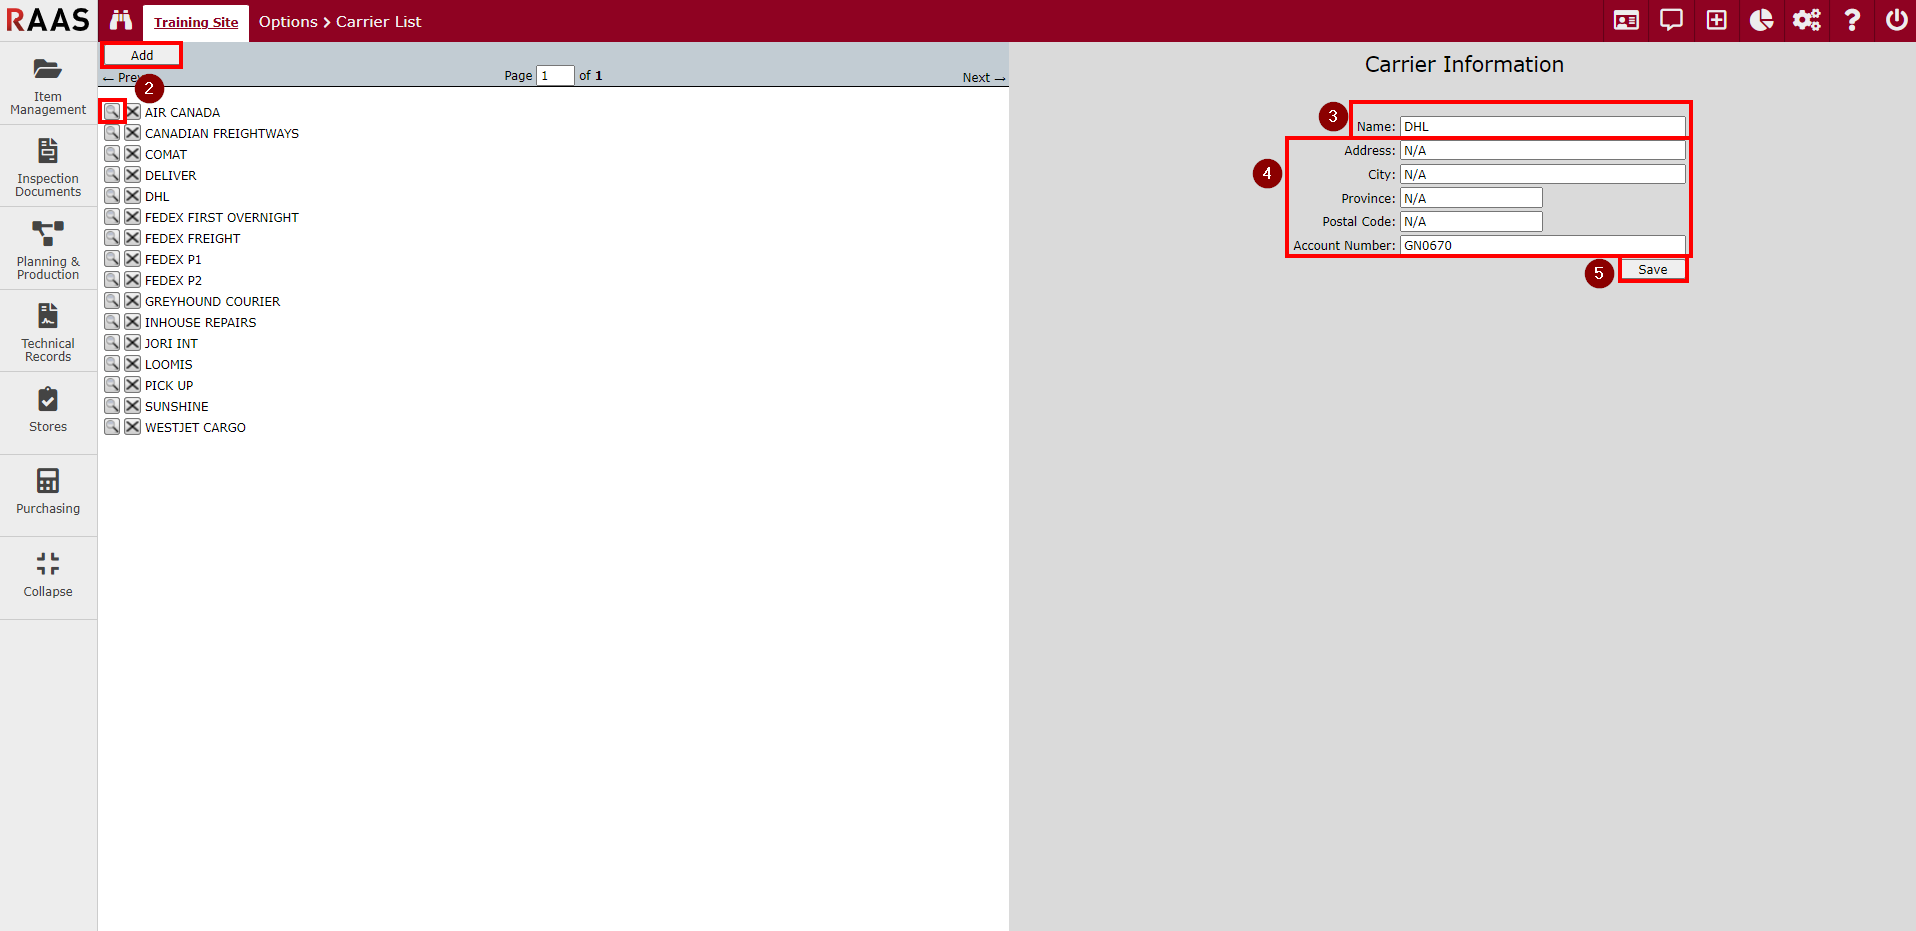
Task: Click the power logout icon
Action: [x=1896, y=21]
